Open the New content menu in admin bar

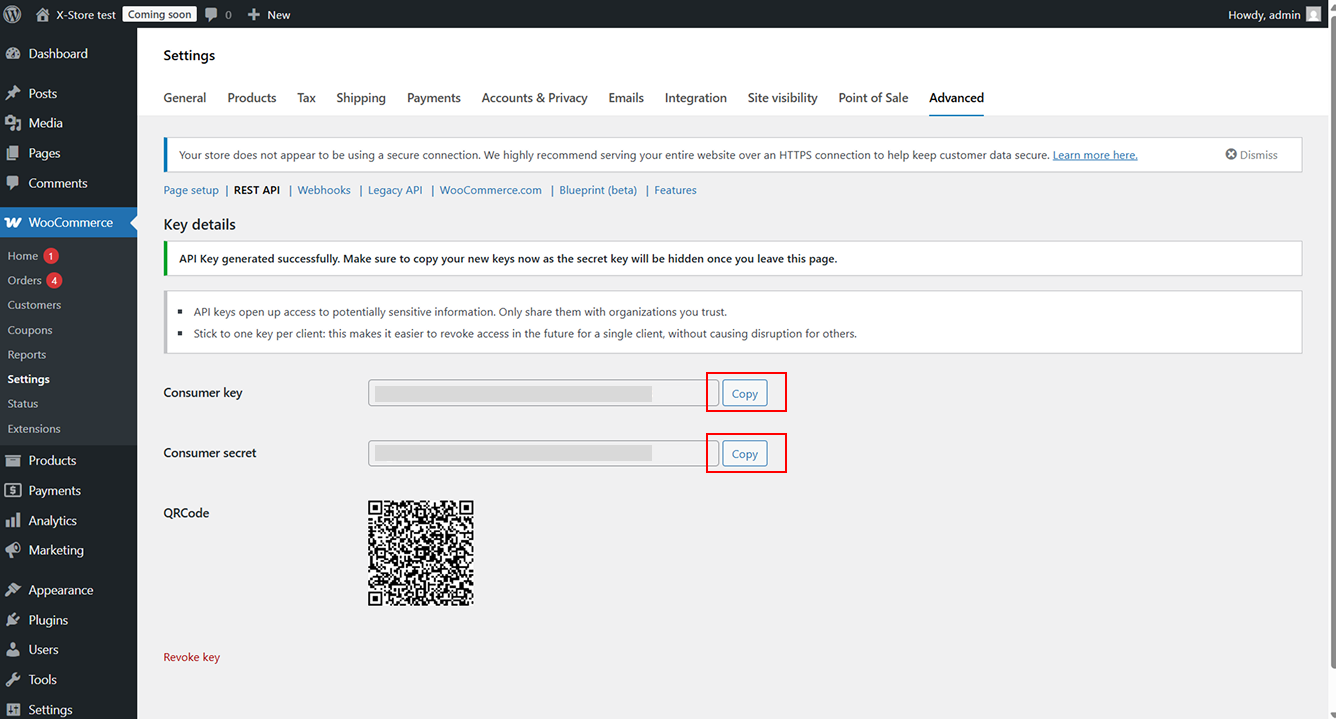click(x=269, y=14)
